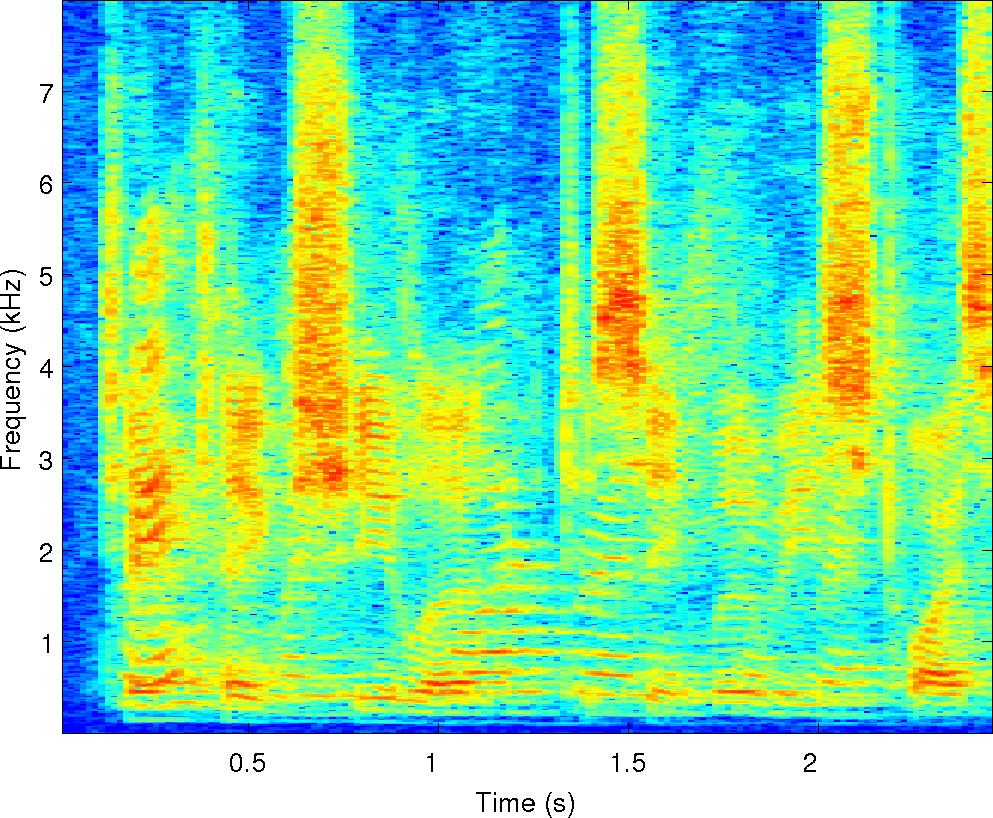Select the 1.5 tick label on time axis
The height and width of the screenshot is (818, 993).
[628, 764]
